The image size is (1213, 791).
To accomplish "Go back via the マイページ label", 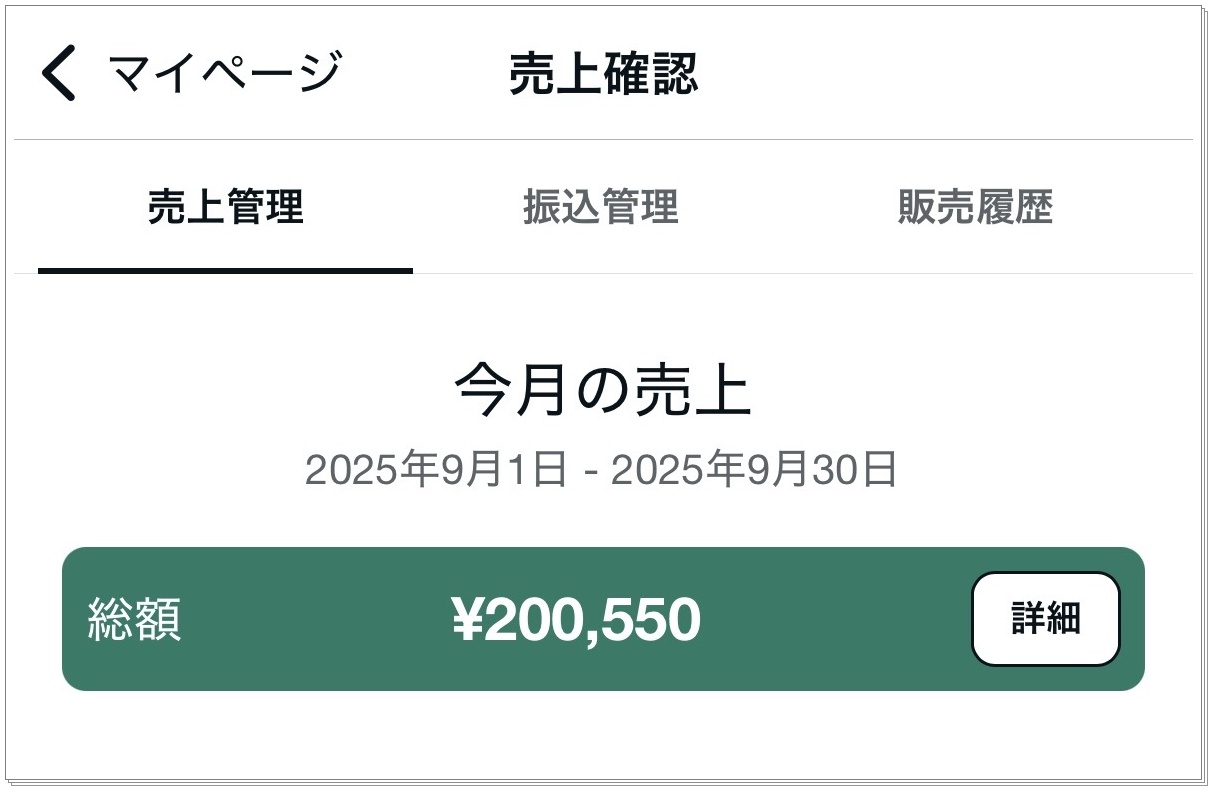I will (225, 74).
